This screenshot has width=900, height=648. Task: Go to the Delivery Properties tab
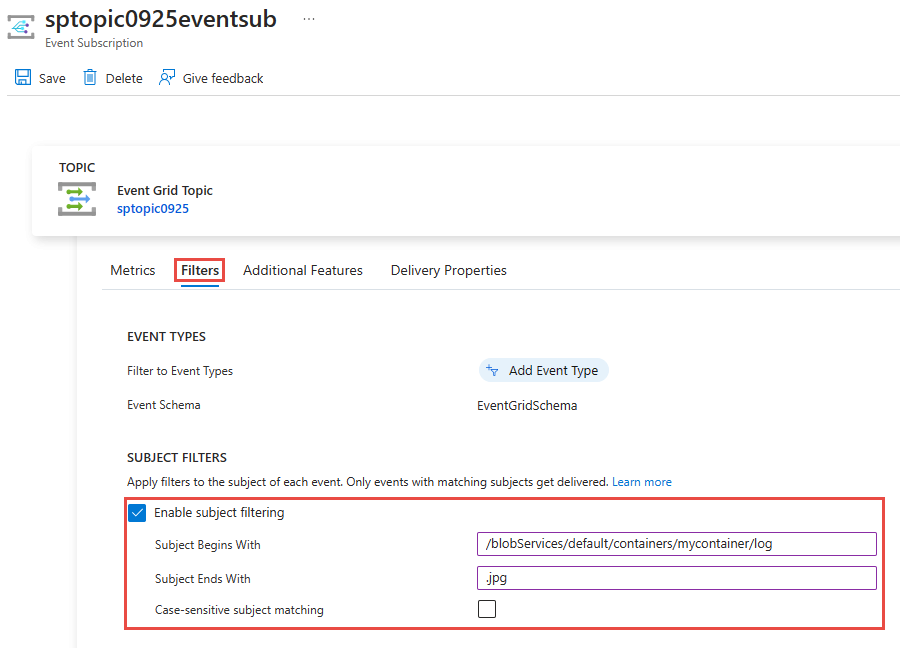(448, 270)
